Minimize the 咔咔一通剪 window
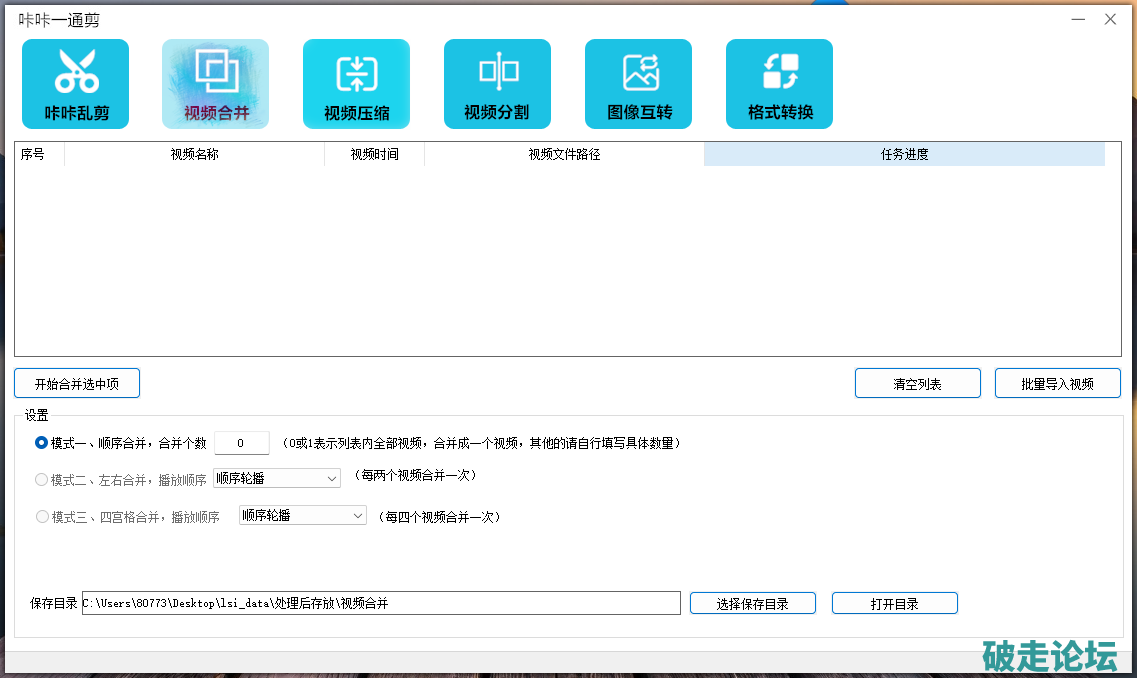 pyautogui.click(x=1078, y=19)
